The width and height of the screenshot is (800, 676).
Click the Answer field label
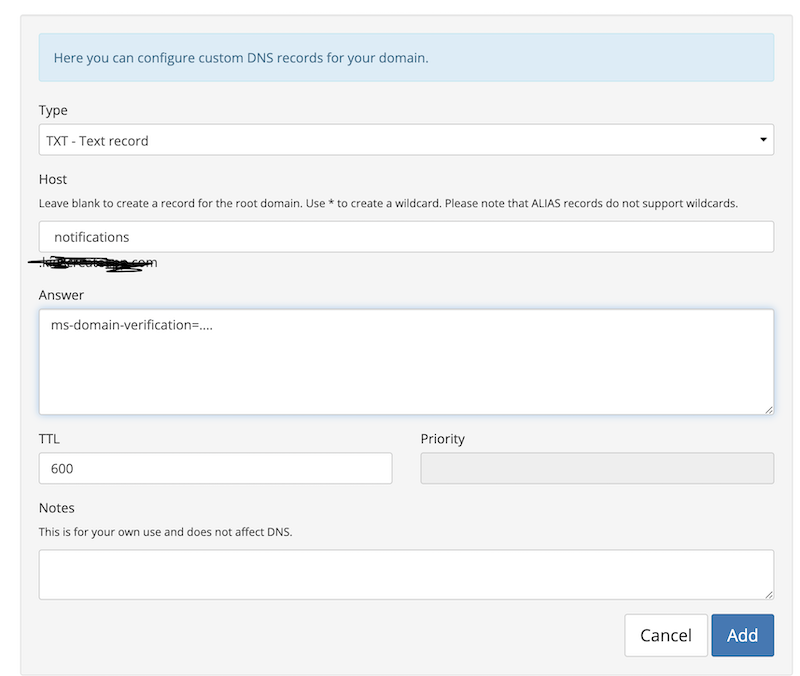[x=61, y=295]
